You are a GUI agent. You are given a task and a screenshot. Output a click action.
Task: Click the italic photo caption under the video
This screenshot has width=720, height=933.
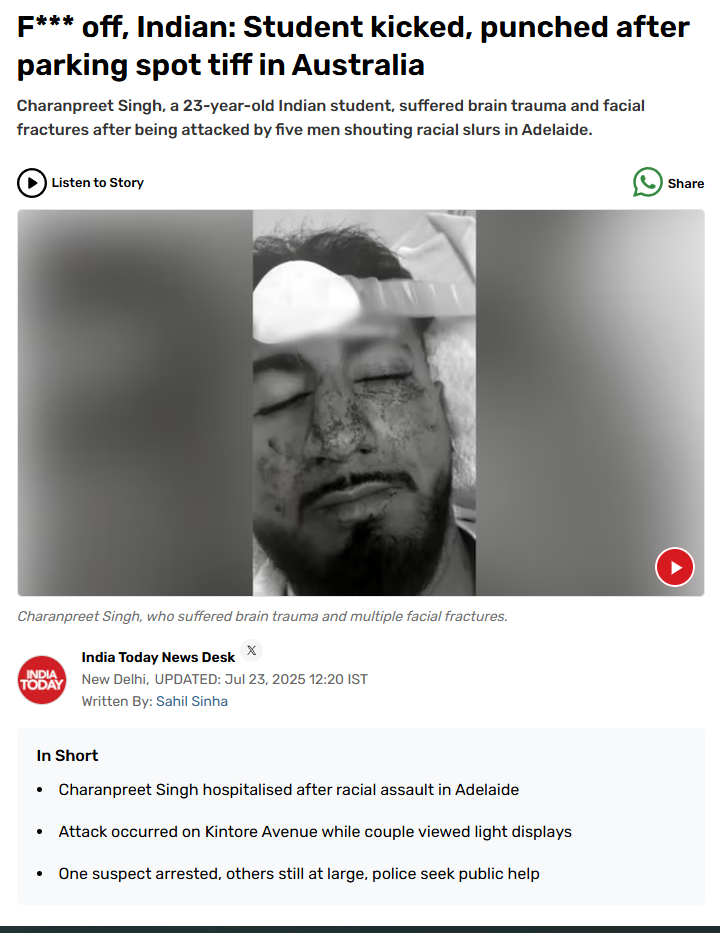coord(262,616)
